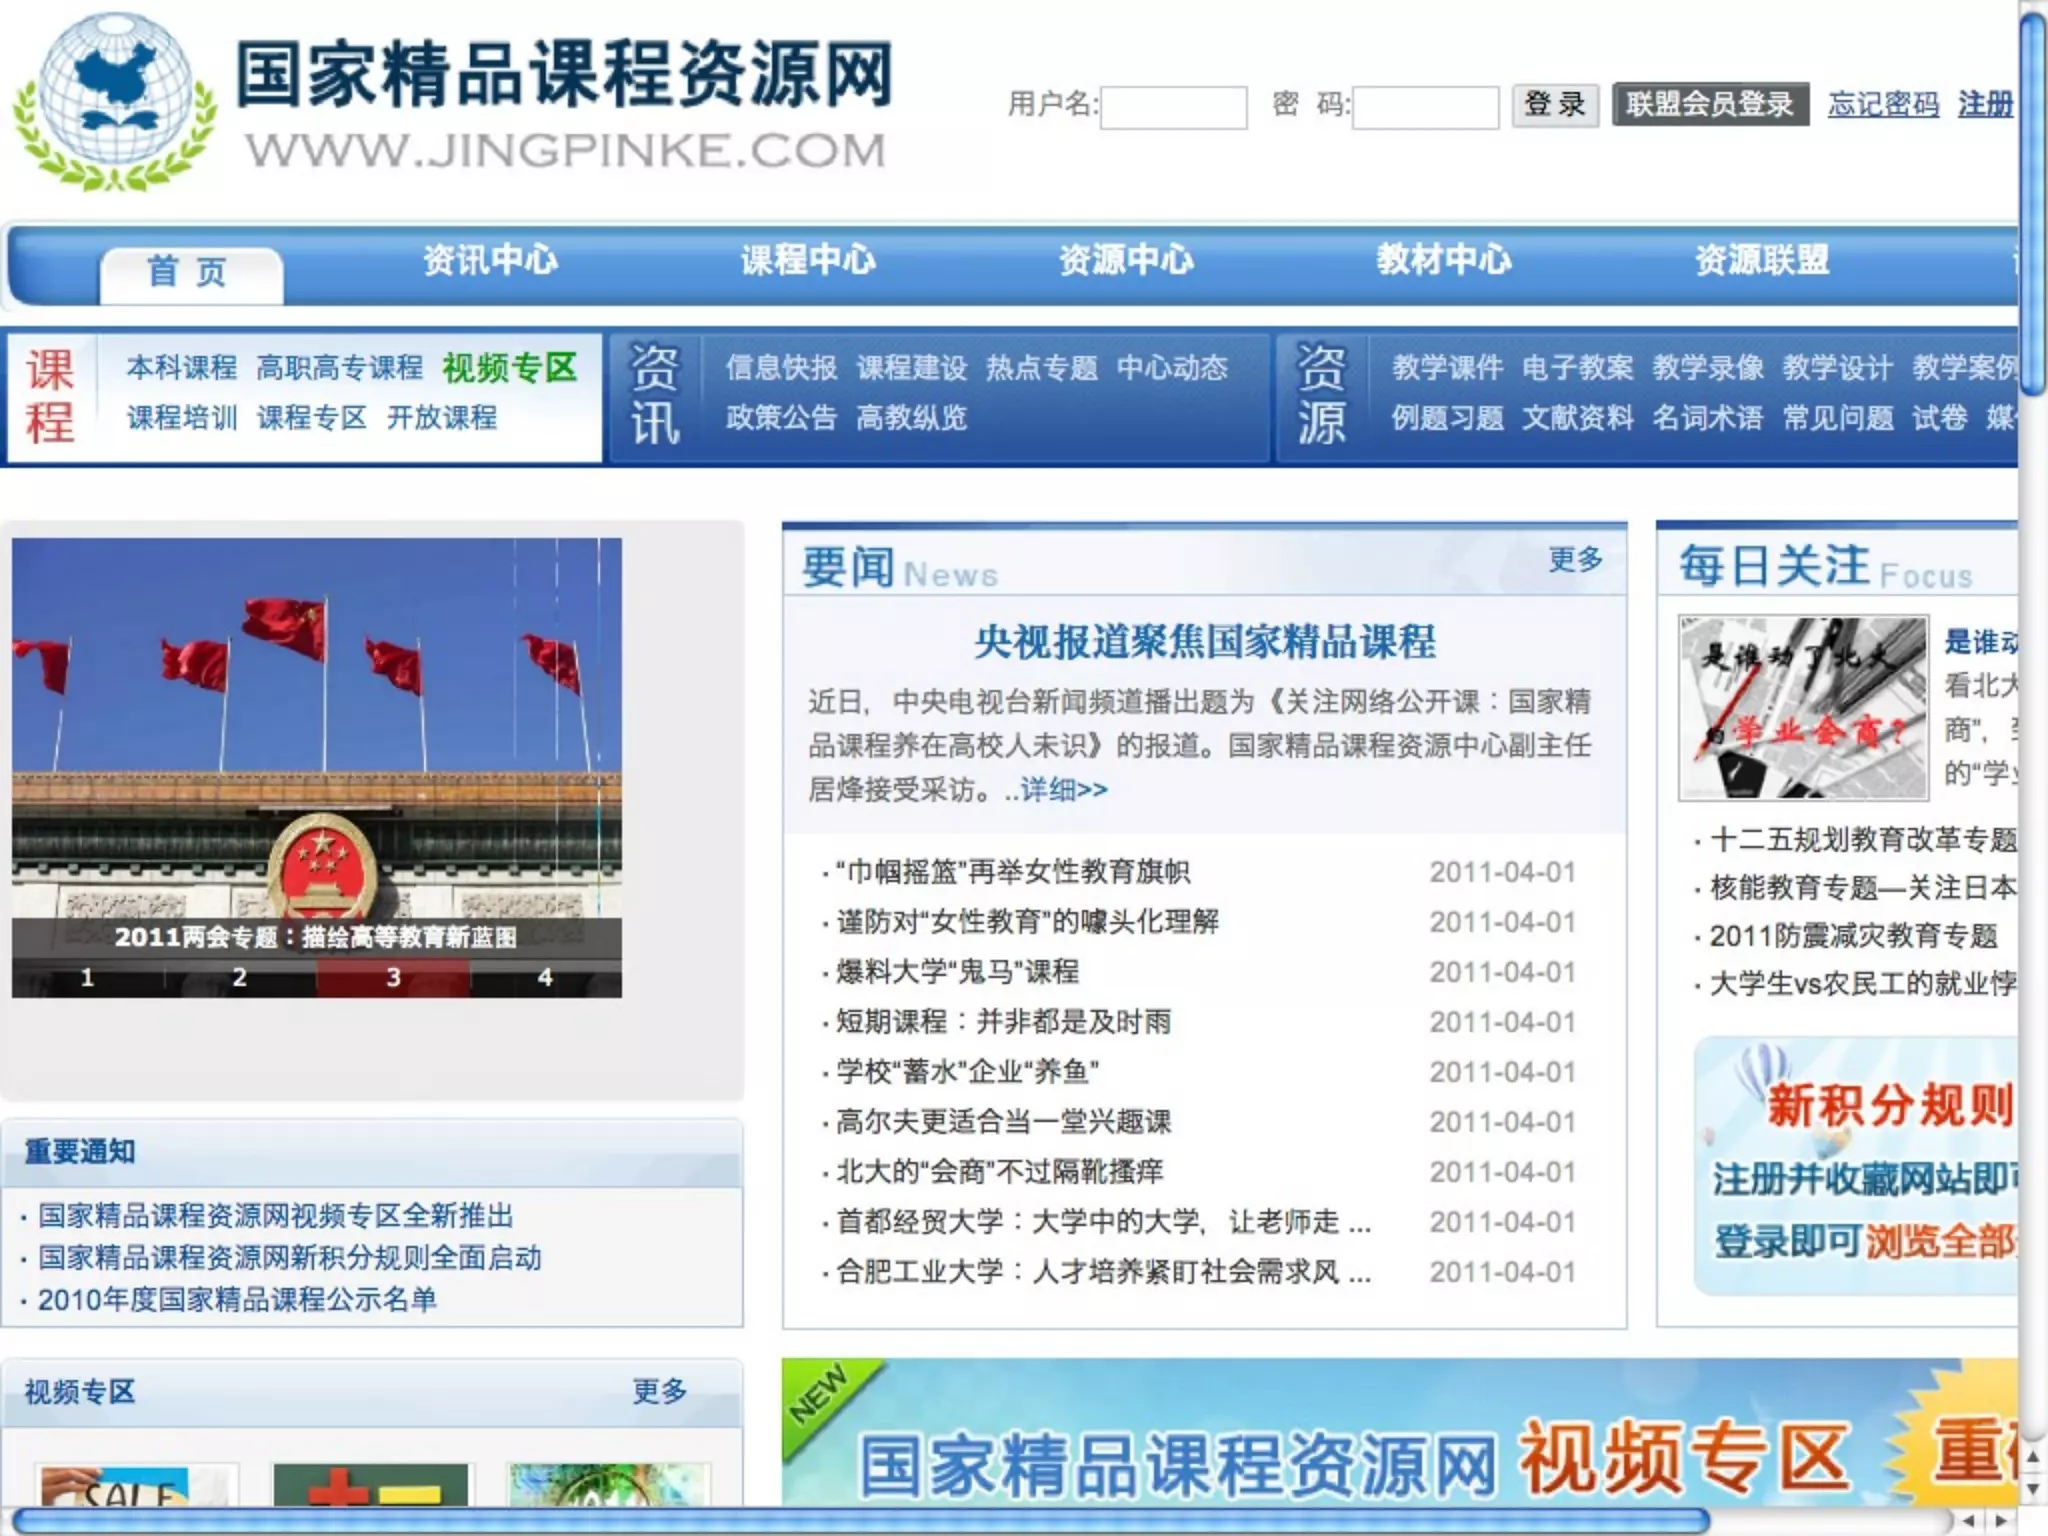
Task: Open the 忘记密码 link
Action: pos(1883,104)
